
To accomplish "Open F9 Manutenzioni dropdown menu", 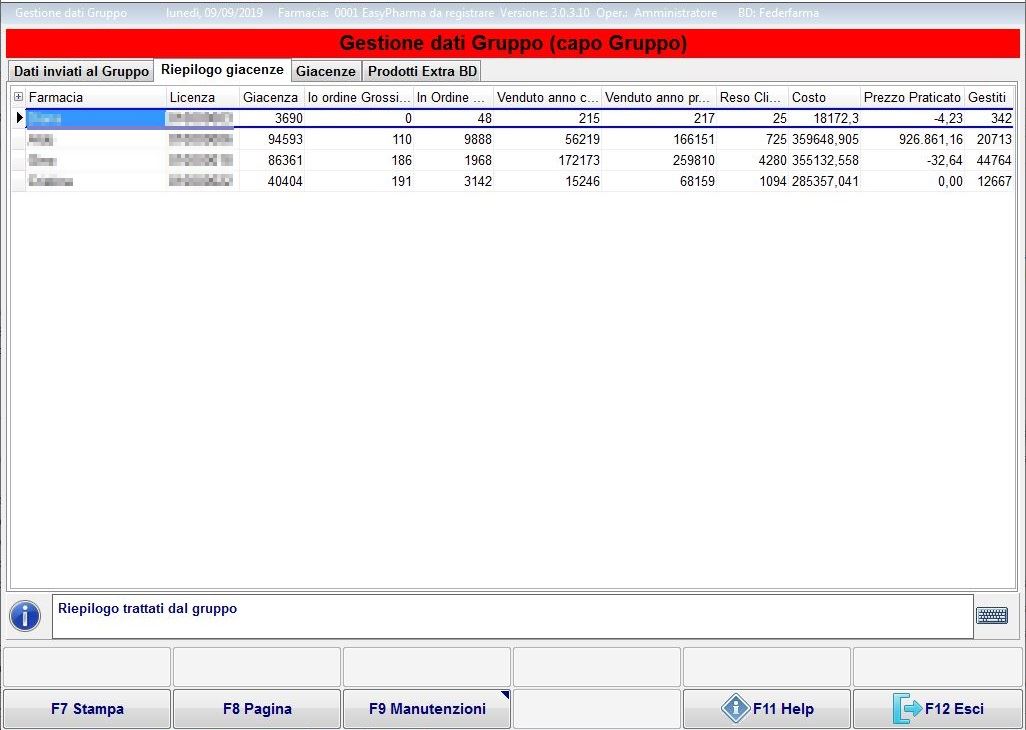I will click(427, 709).
